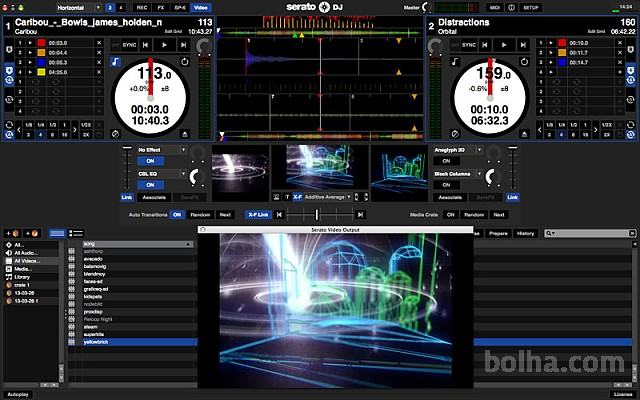Play deck 1 track
Viewport: 640px width, 400px height.
pos(164,45)
